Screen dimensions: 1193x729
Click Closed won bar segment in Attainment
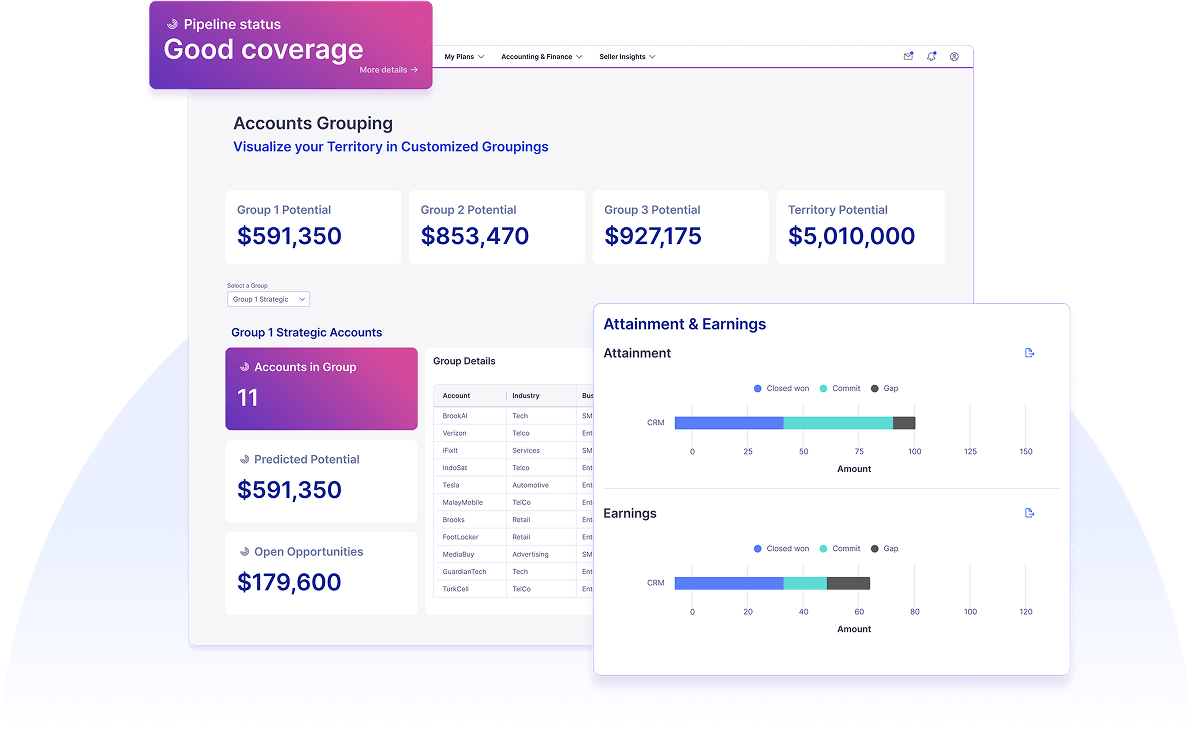(729, 423)
